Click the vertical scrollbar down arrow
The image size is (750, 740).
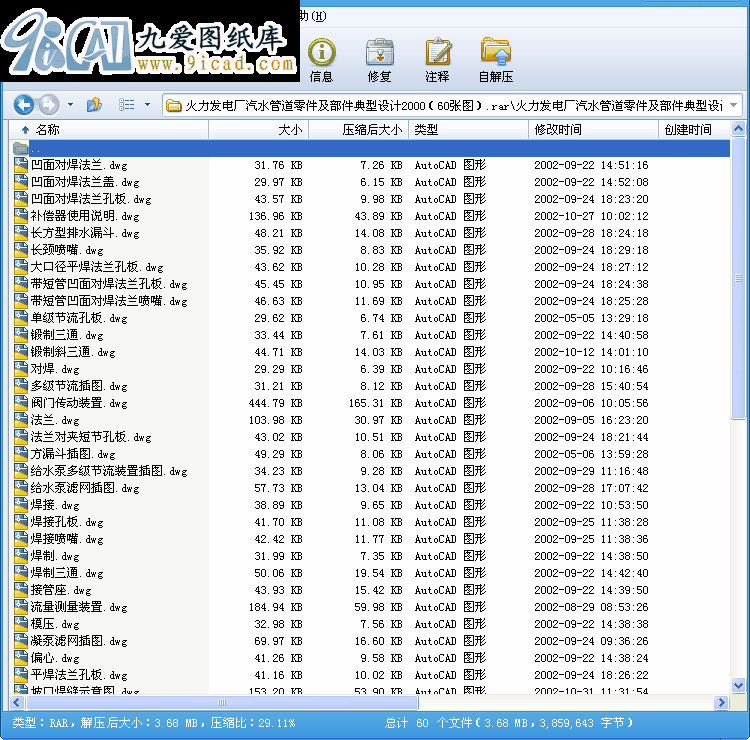pyautogui.click(x=738, y=685)
